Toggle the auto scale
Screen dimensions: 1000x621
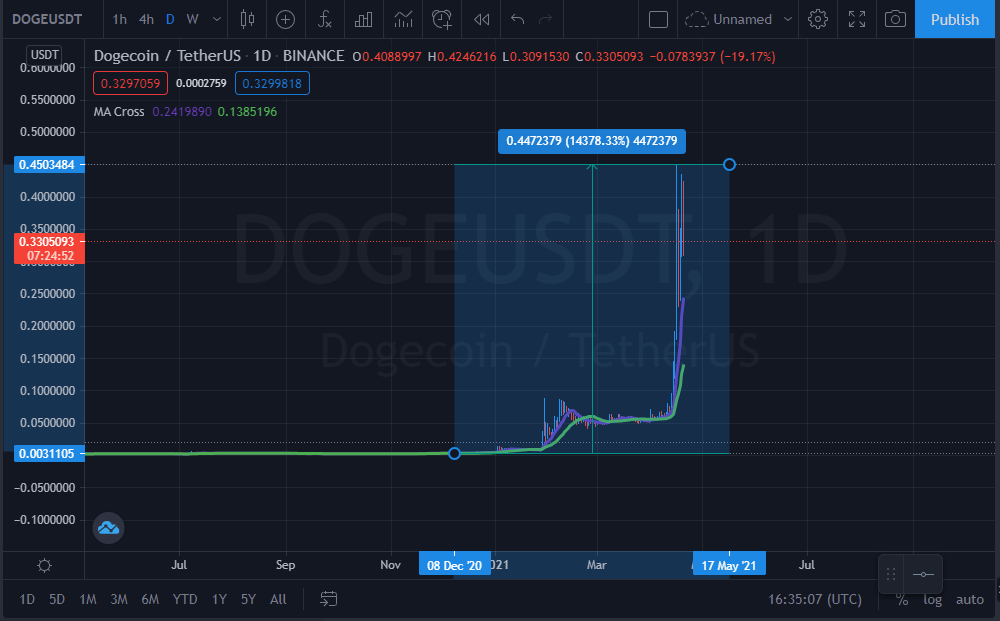969,599
